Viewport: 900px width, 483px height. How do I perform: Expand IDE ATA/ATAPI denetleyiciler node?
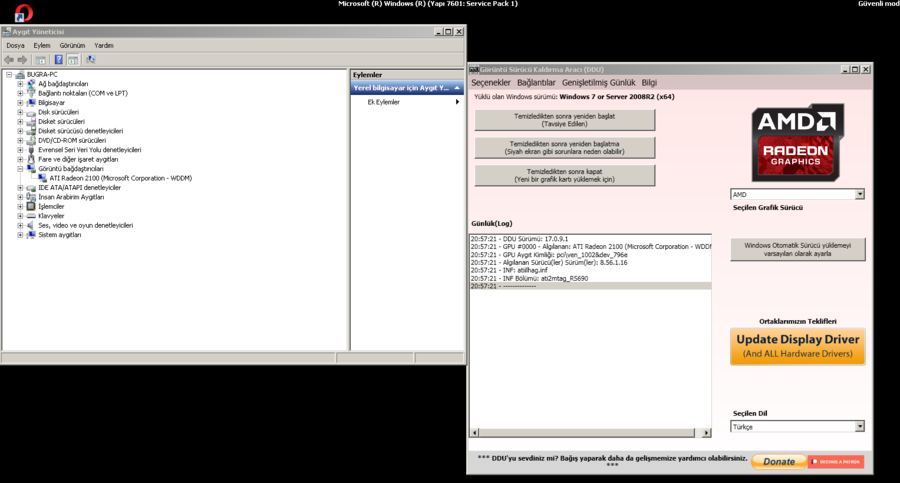[20, 188]
